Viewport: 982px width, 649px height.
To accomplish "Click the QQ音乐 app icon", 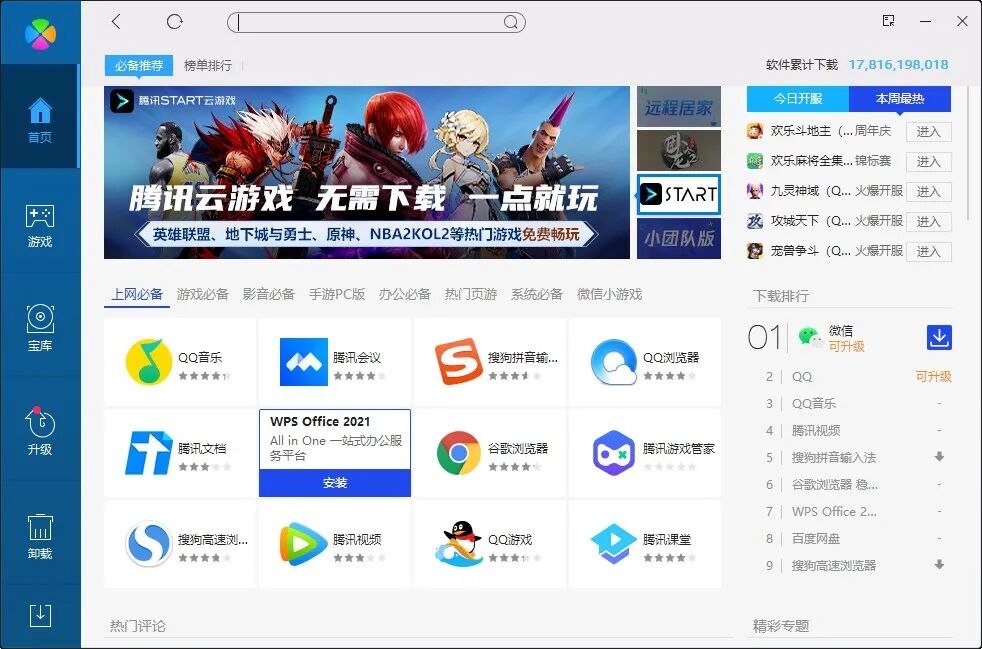I will pos(148,362).
